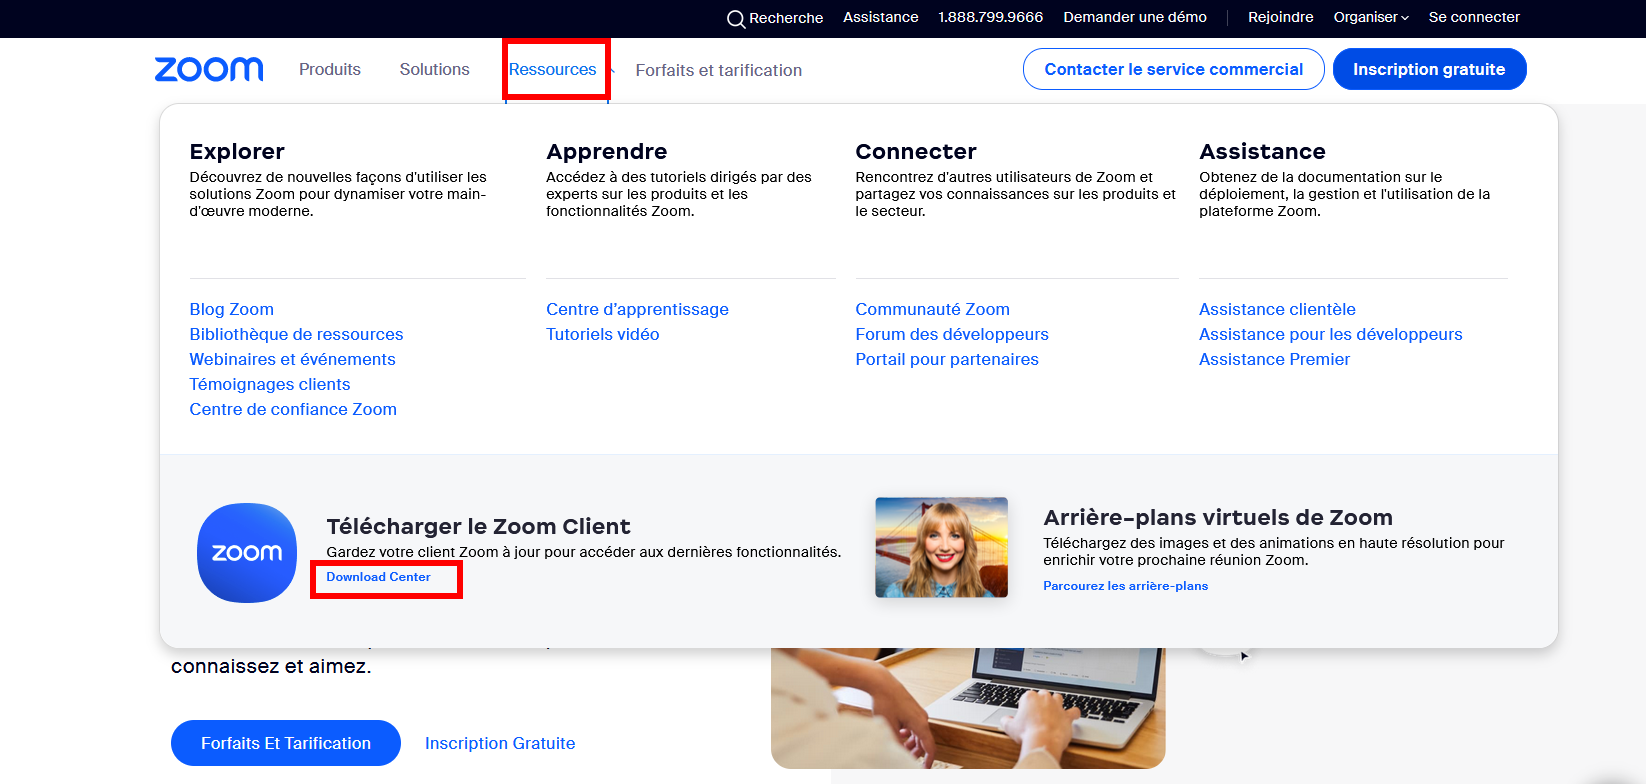Open Webinaires et événements link
The width and height of the screenshot is (1646, 784).
(293, 359)
